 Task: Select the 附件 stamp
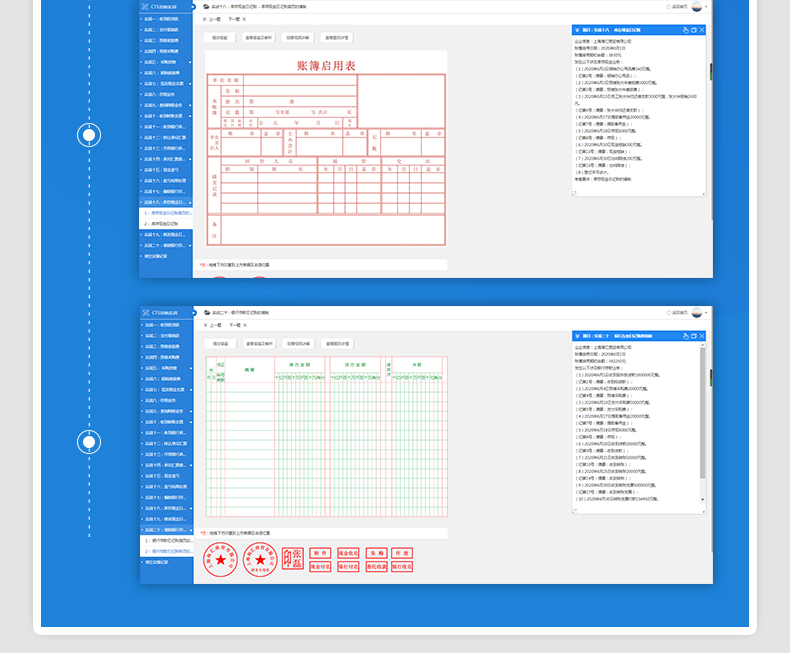[x=320, y=552]
